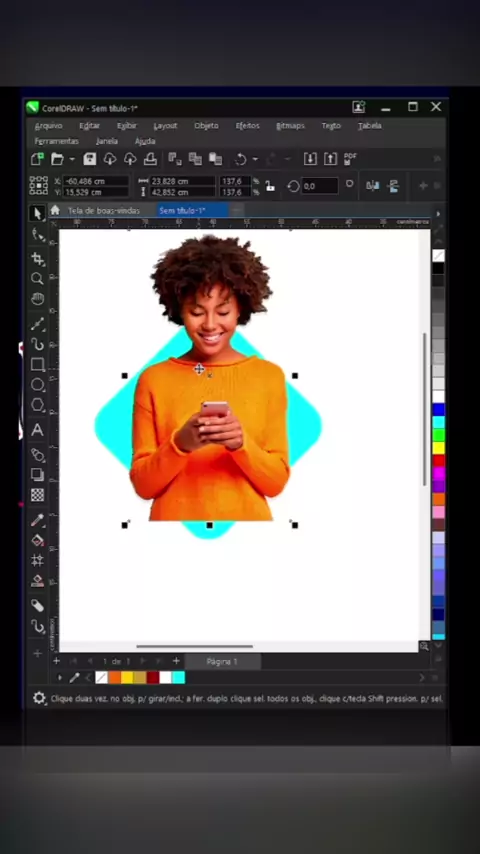480x854 pixels.
Task: Select the Crop tool in toolbox
Action: coord(37,259)
